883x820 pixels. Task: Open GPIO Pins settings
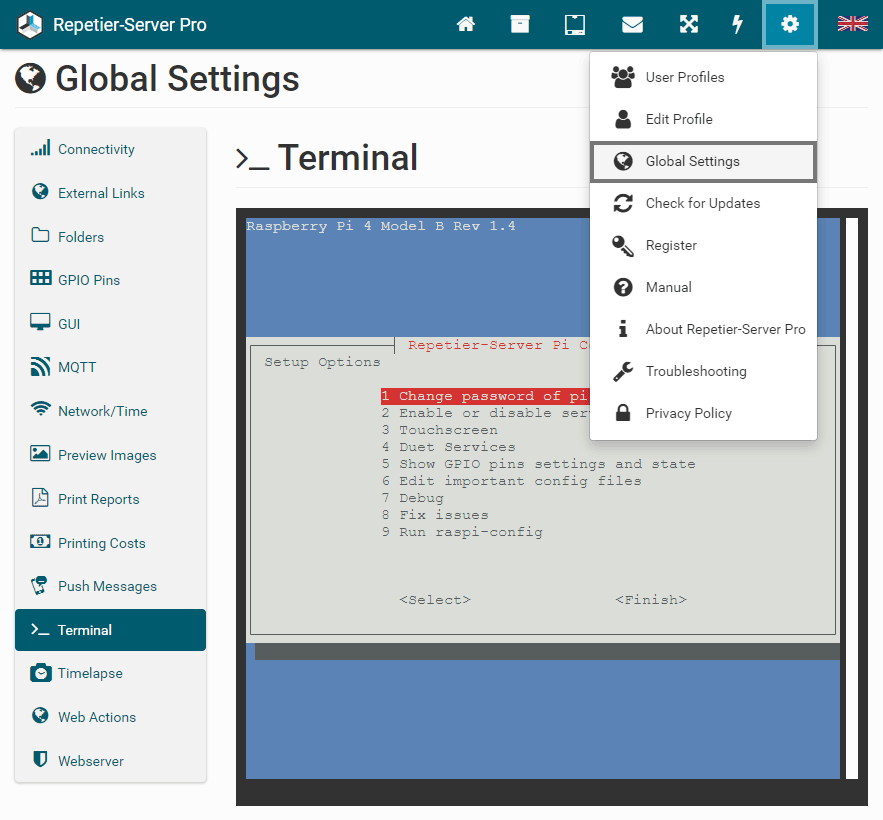click(x=110, y=280)
